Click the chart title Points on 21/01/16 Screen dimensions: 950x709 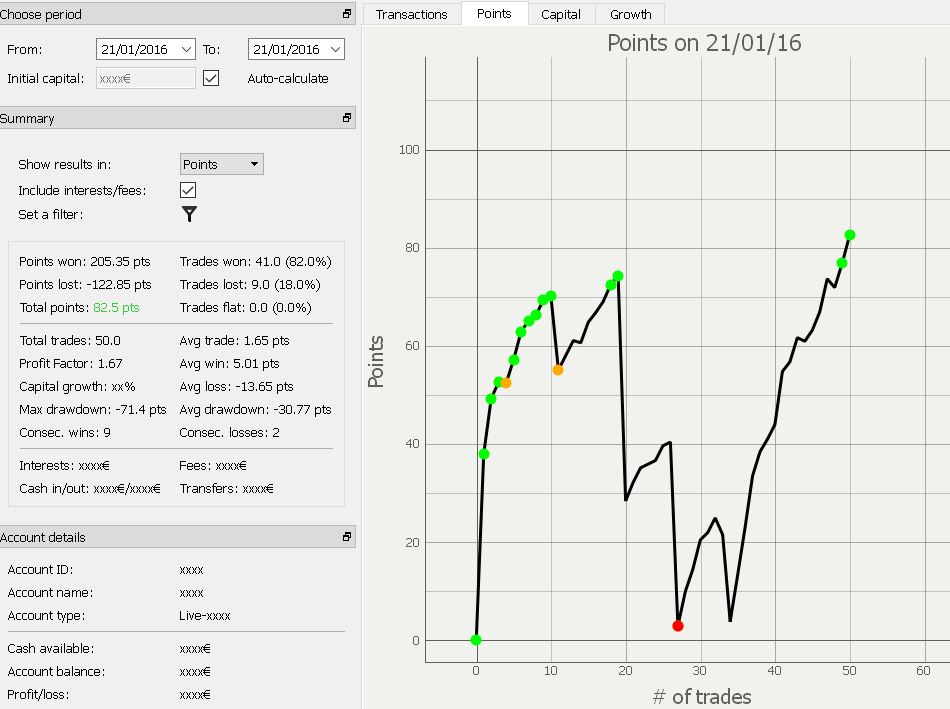[704, 43]
